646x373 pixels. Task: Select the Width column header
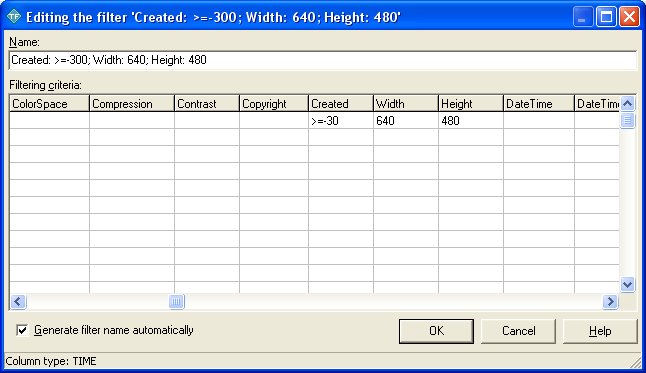point(406,103)
